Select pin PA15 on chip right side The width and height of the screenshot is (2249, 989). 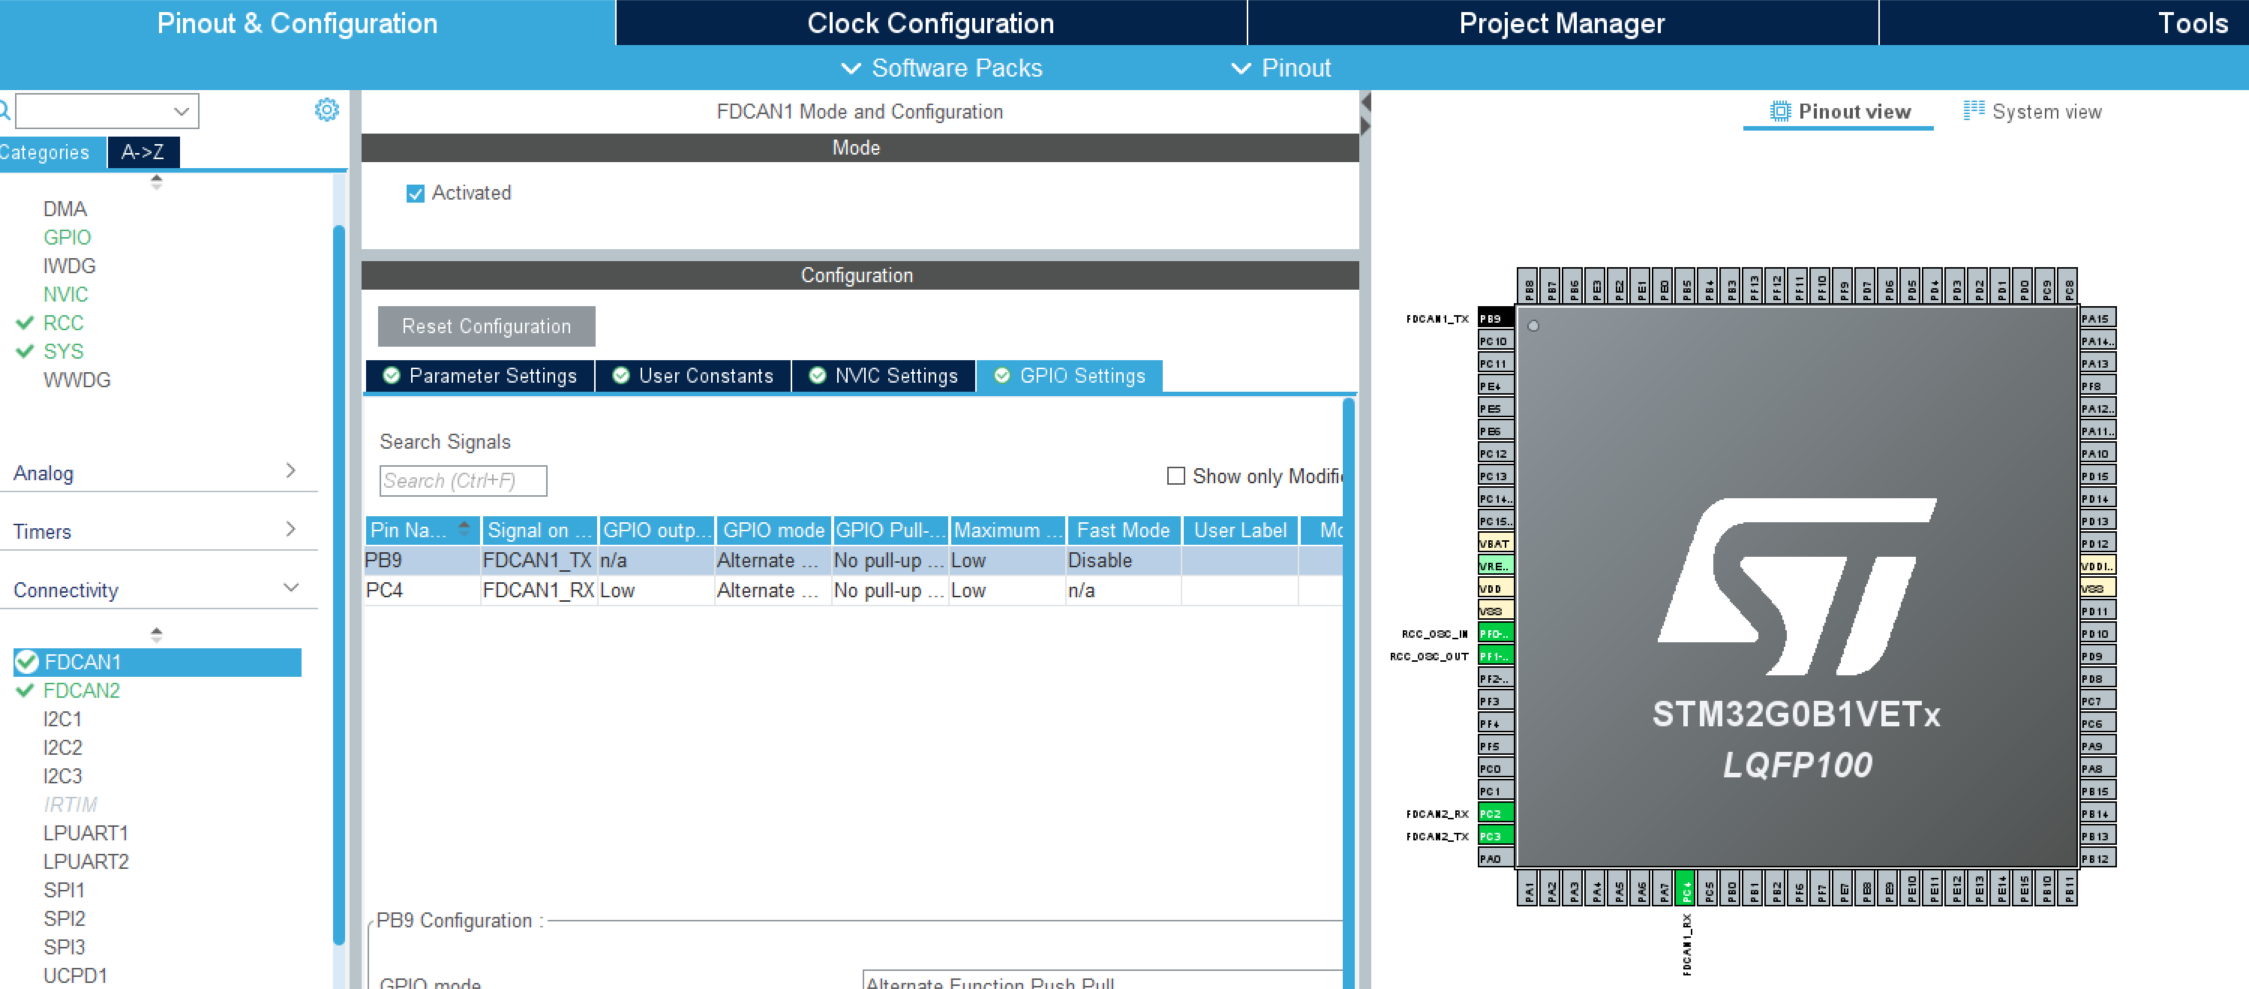2098,318
